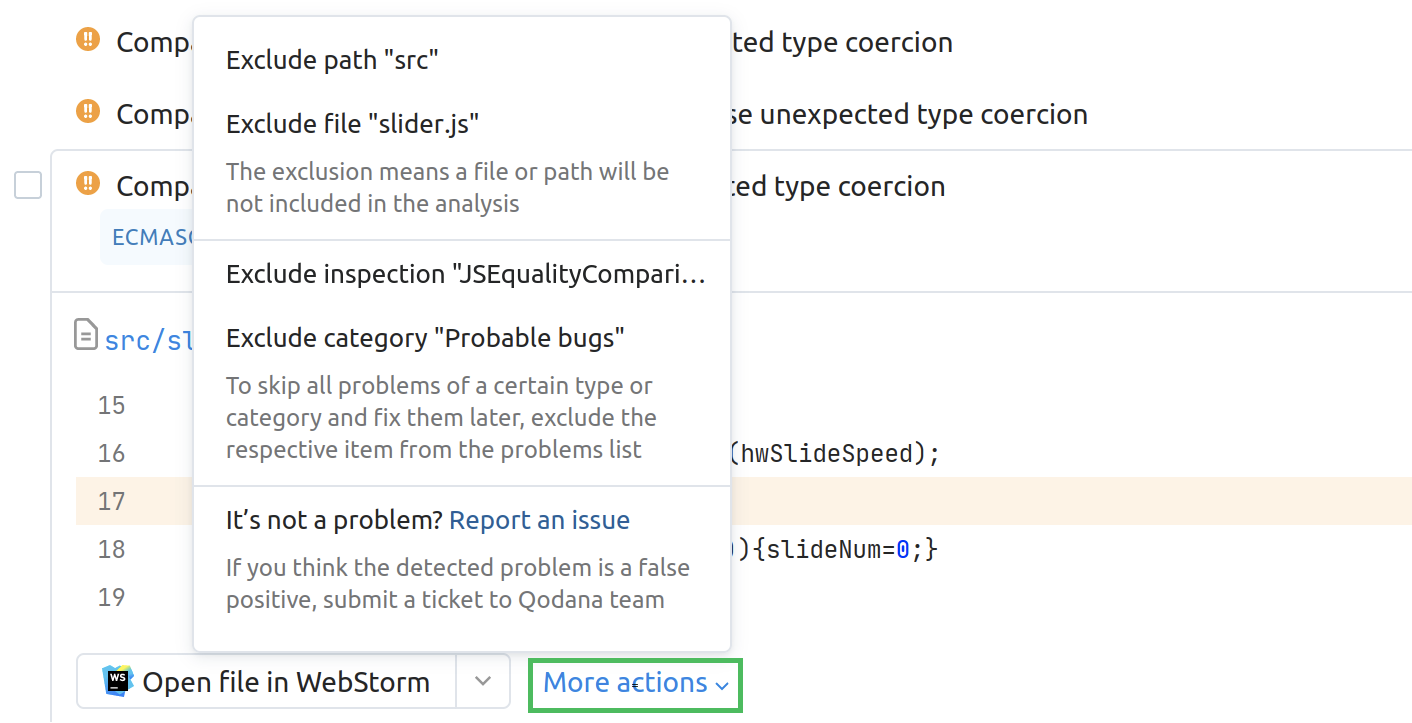1412x723 pixels.
Task: Click the second orange warning icon
Action: 88,113
